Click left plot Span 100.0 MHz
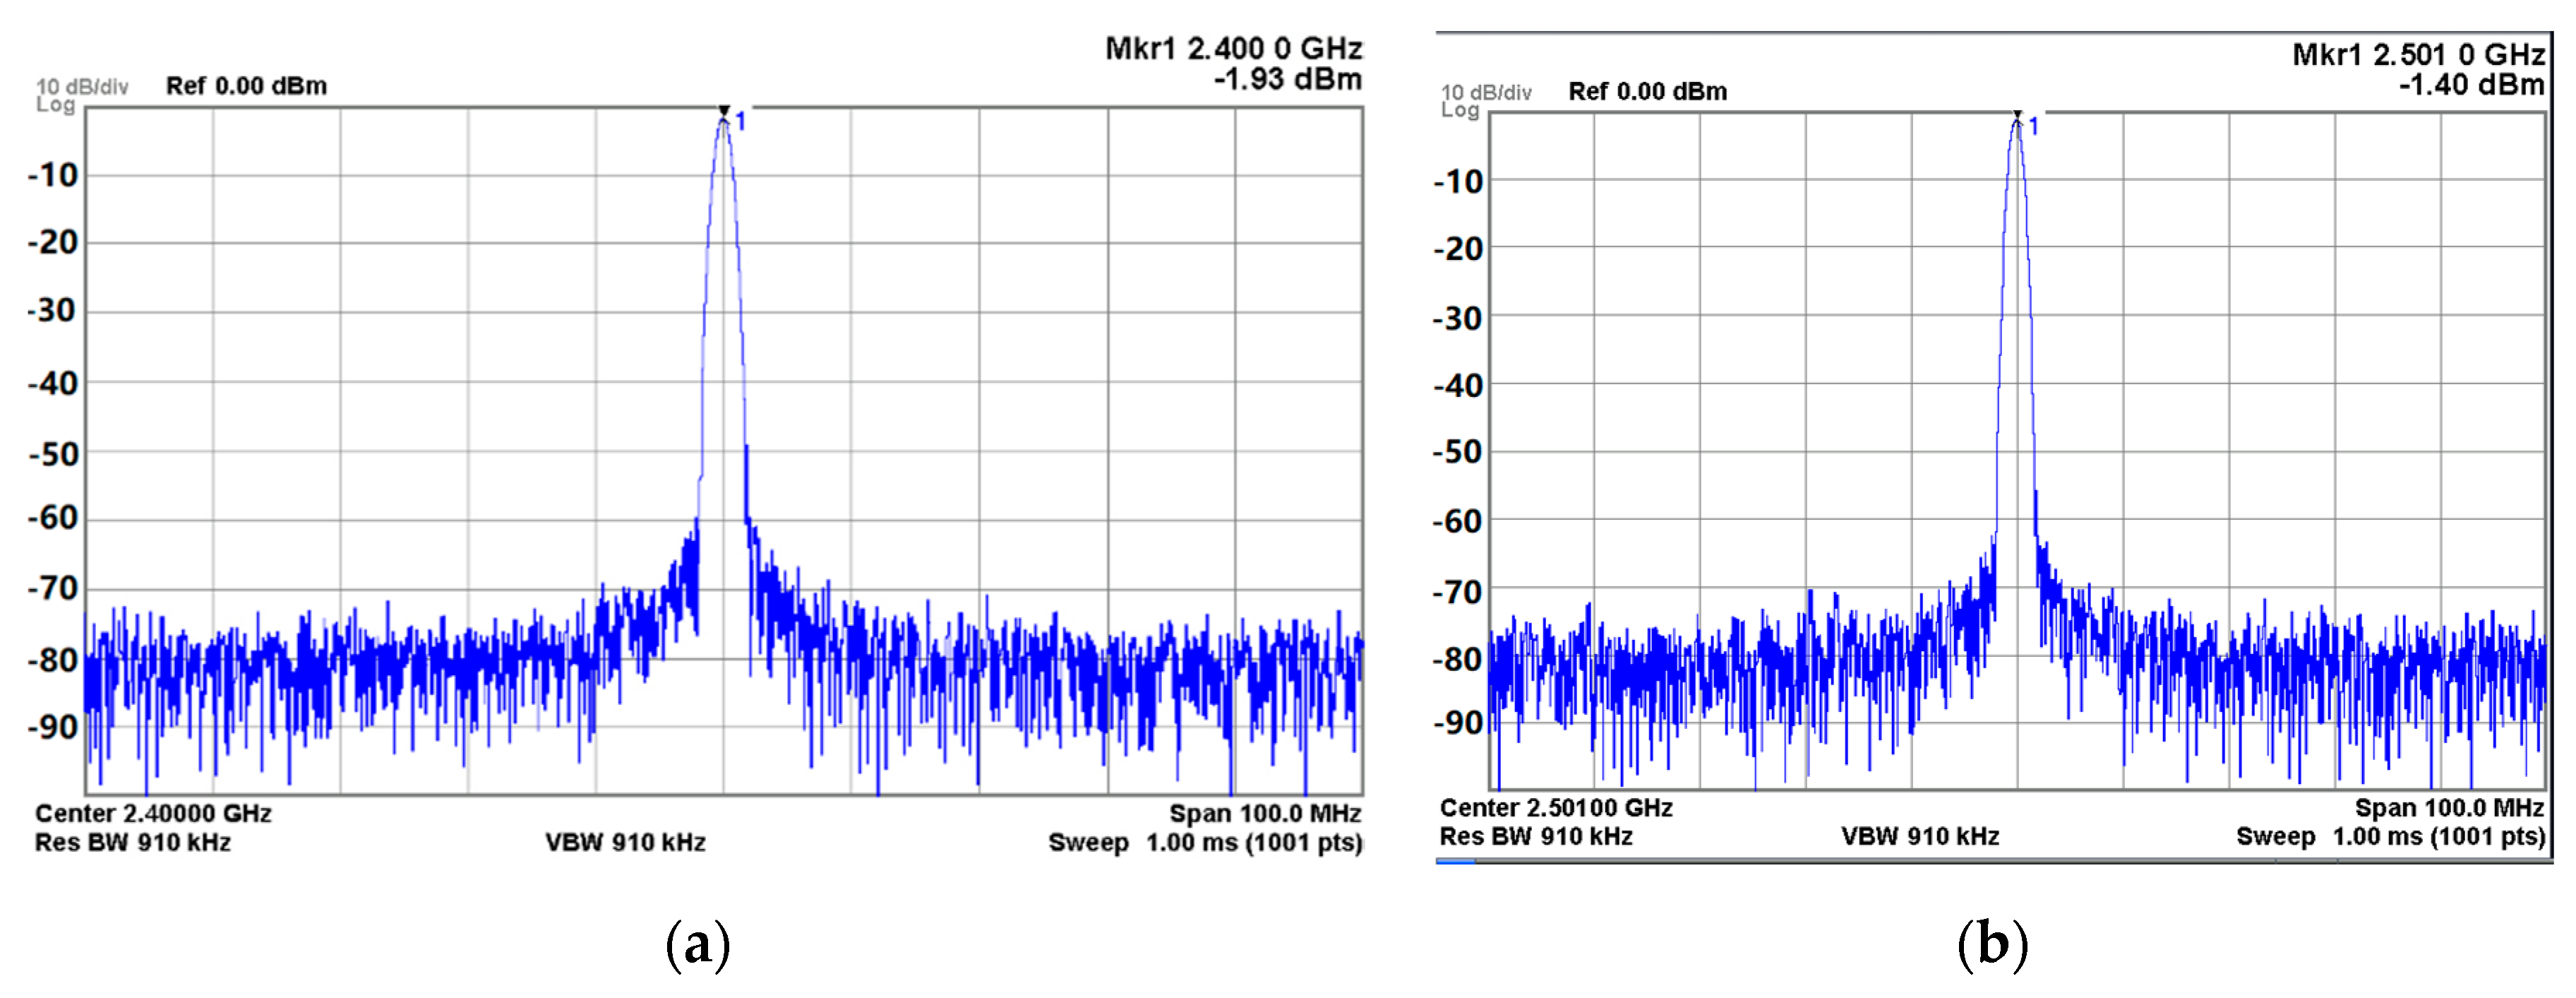Viewport: 2576px width, 998px height. (x=1264, y=813)
